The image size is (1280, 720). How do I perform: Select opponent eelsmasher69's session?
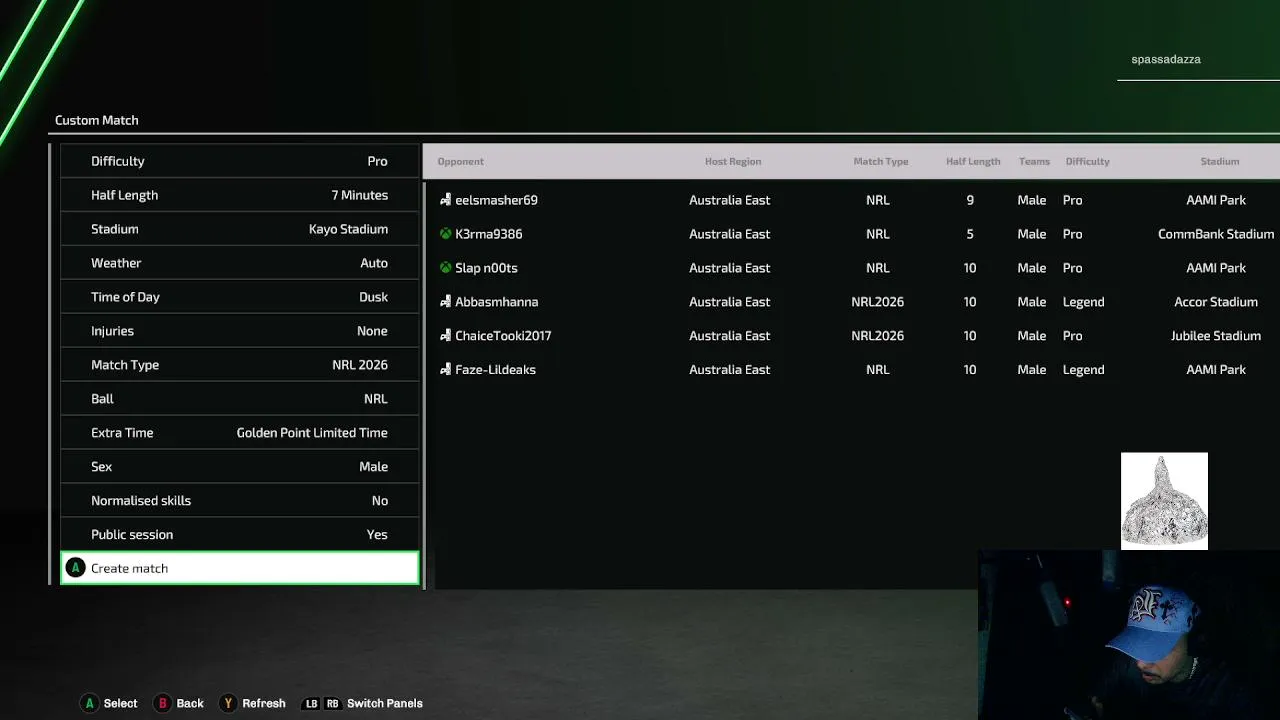click(x=854, y=200)
